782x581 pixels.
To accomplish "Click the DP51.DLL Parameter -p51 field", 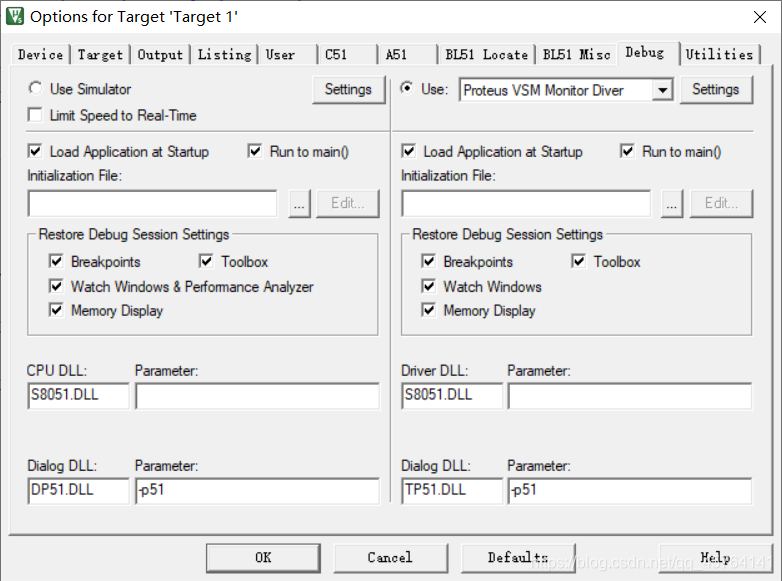I will (x=257, y=491).
